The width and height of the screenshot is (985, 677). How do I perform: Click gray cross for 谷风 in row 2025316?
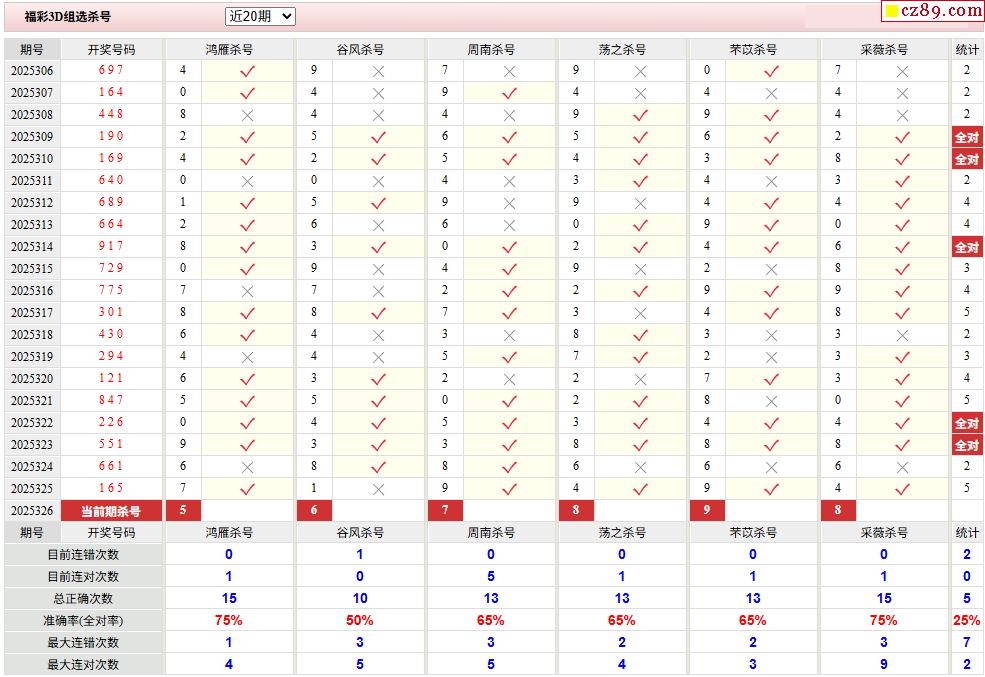378,291
